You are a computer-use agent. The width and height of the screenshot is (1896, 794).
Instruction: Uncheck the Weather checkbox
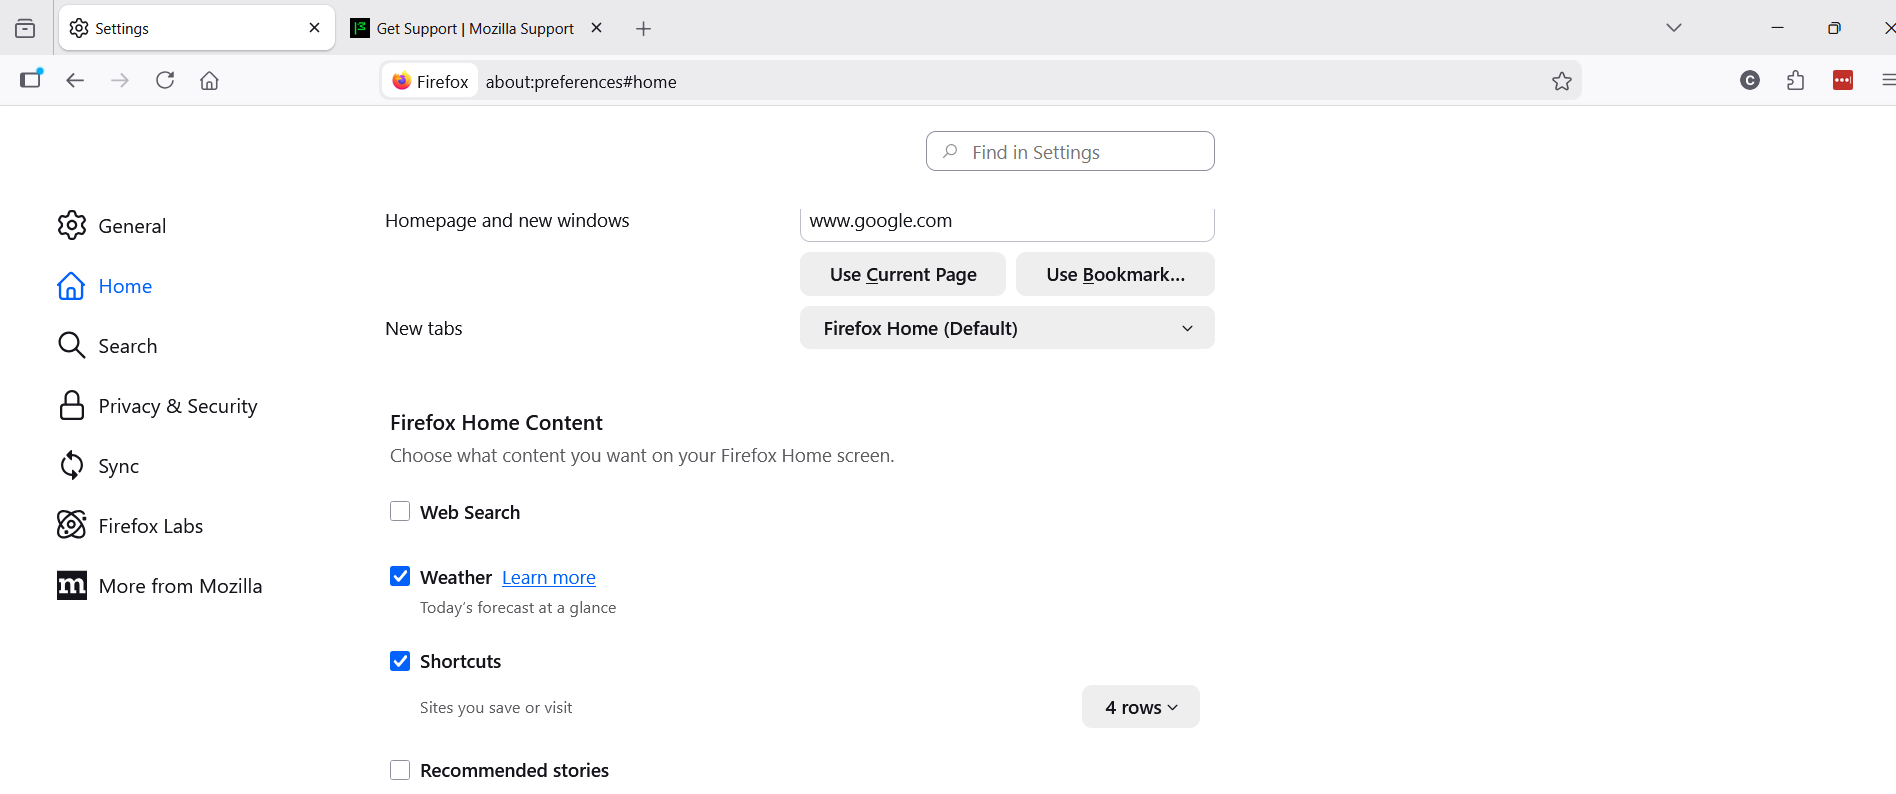coord(400,577)
